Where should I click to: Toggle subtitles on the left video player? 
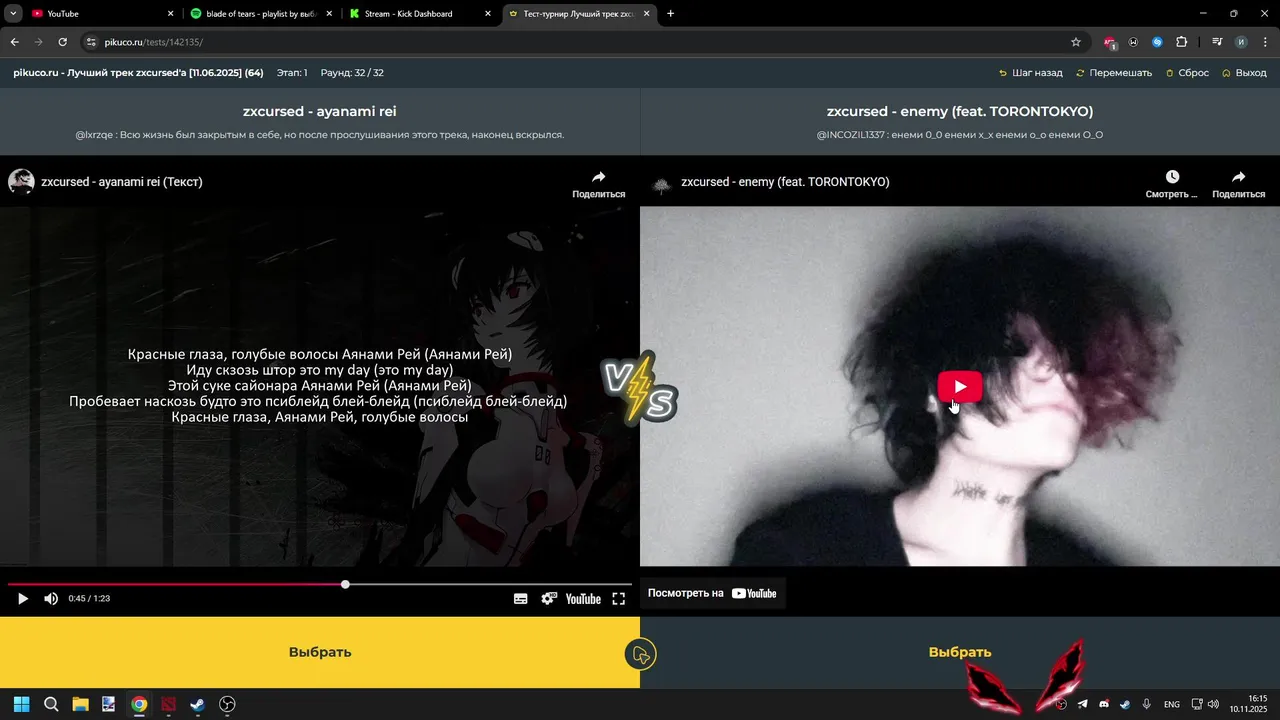pos(521,599)
